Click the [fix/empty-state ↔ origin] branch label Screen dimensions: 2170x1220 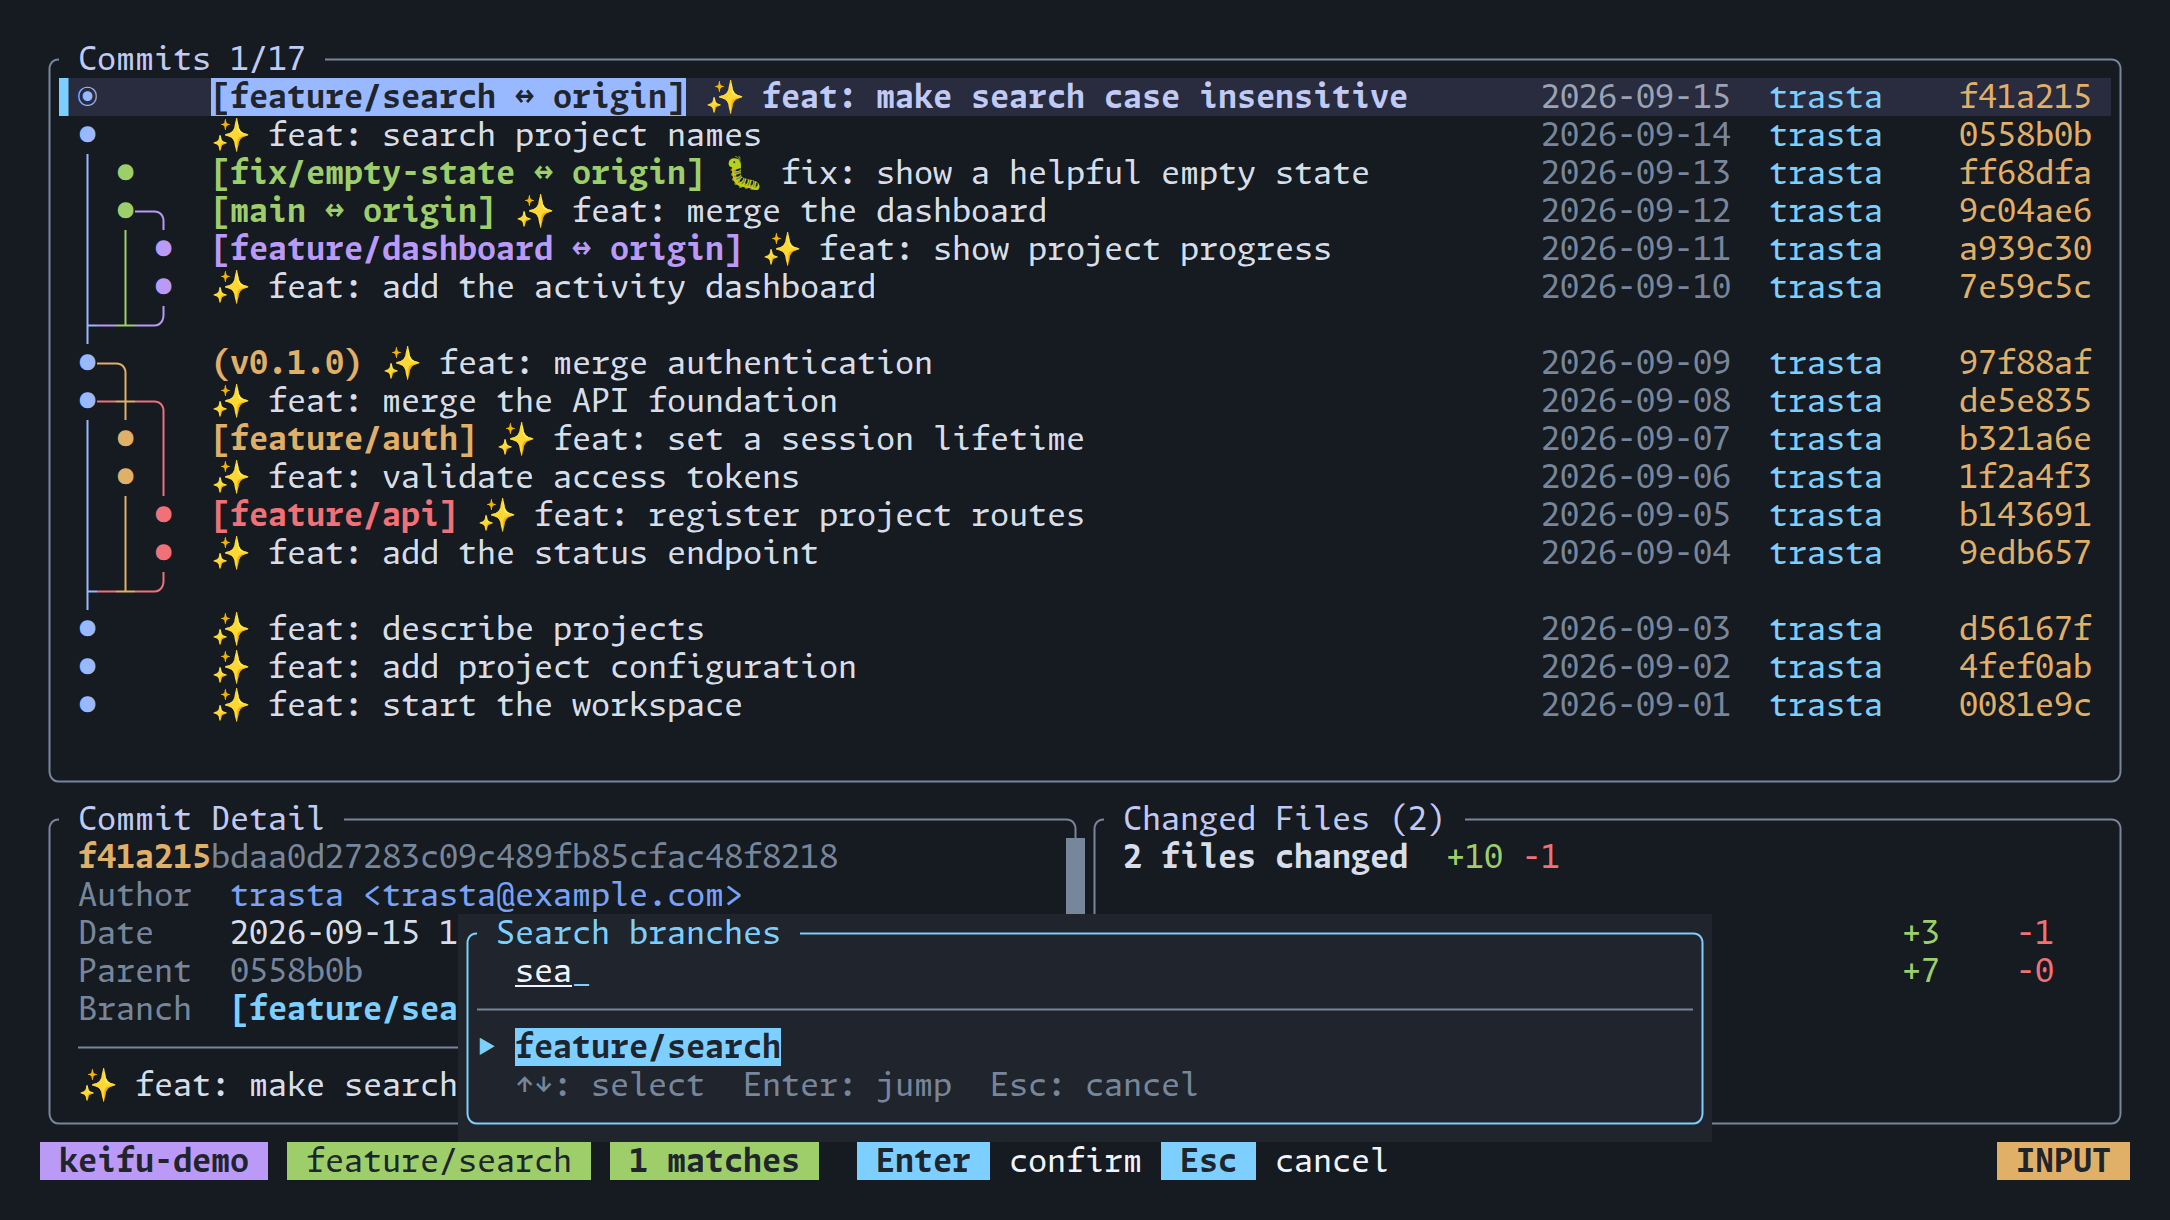click(458, 173)
